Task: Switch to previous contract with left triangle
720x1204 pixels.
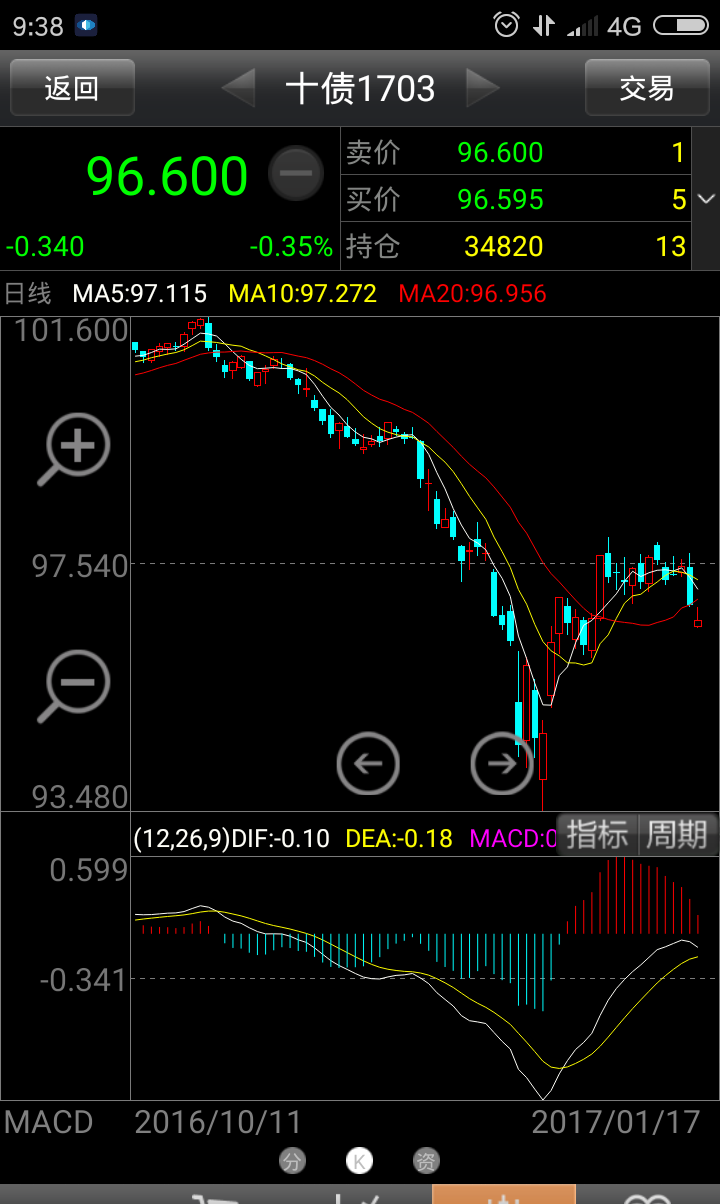Action: coord(238,88)
